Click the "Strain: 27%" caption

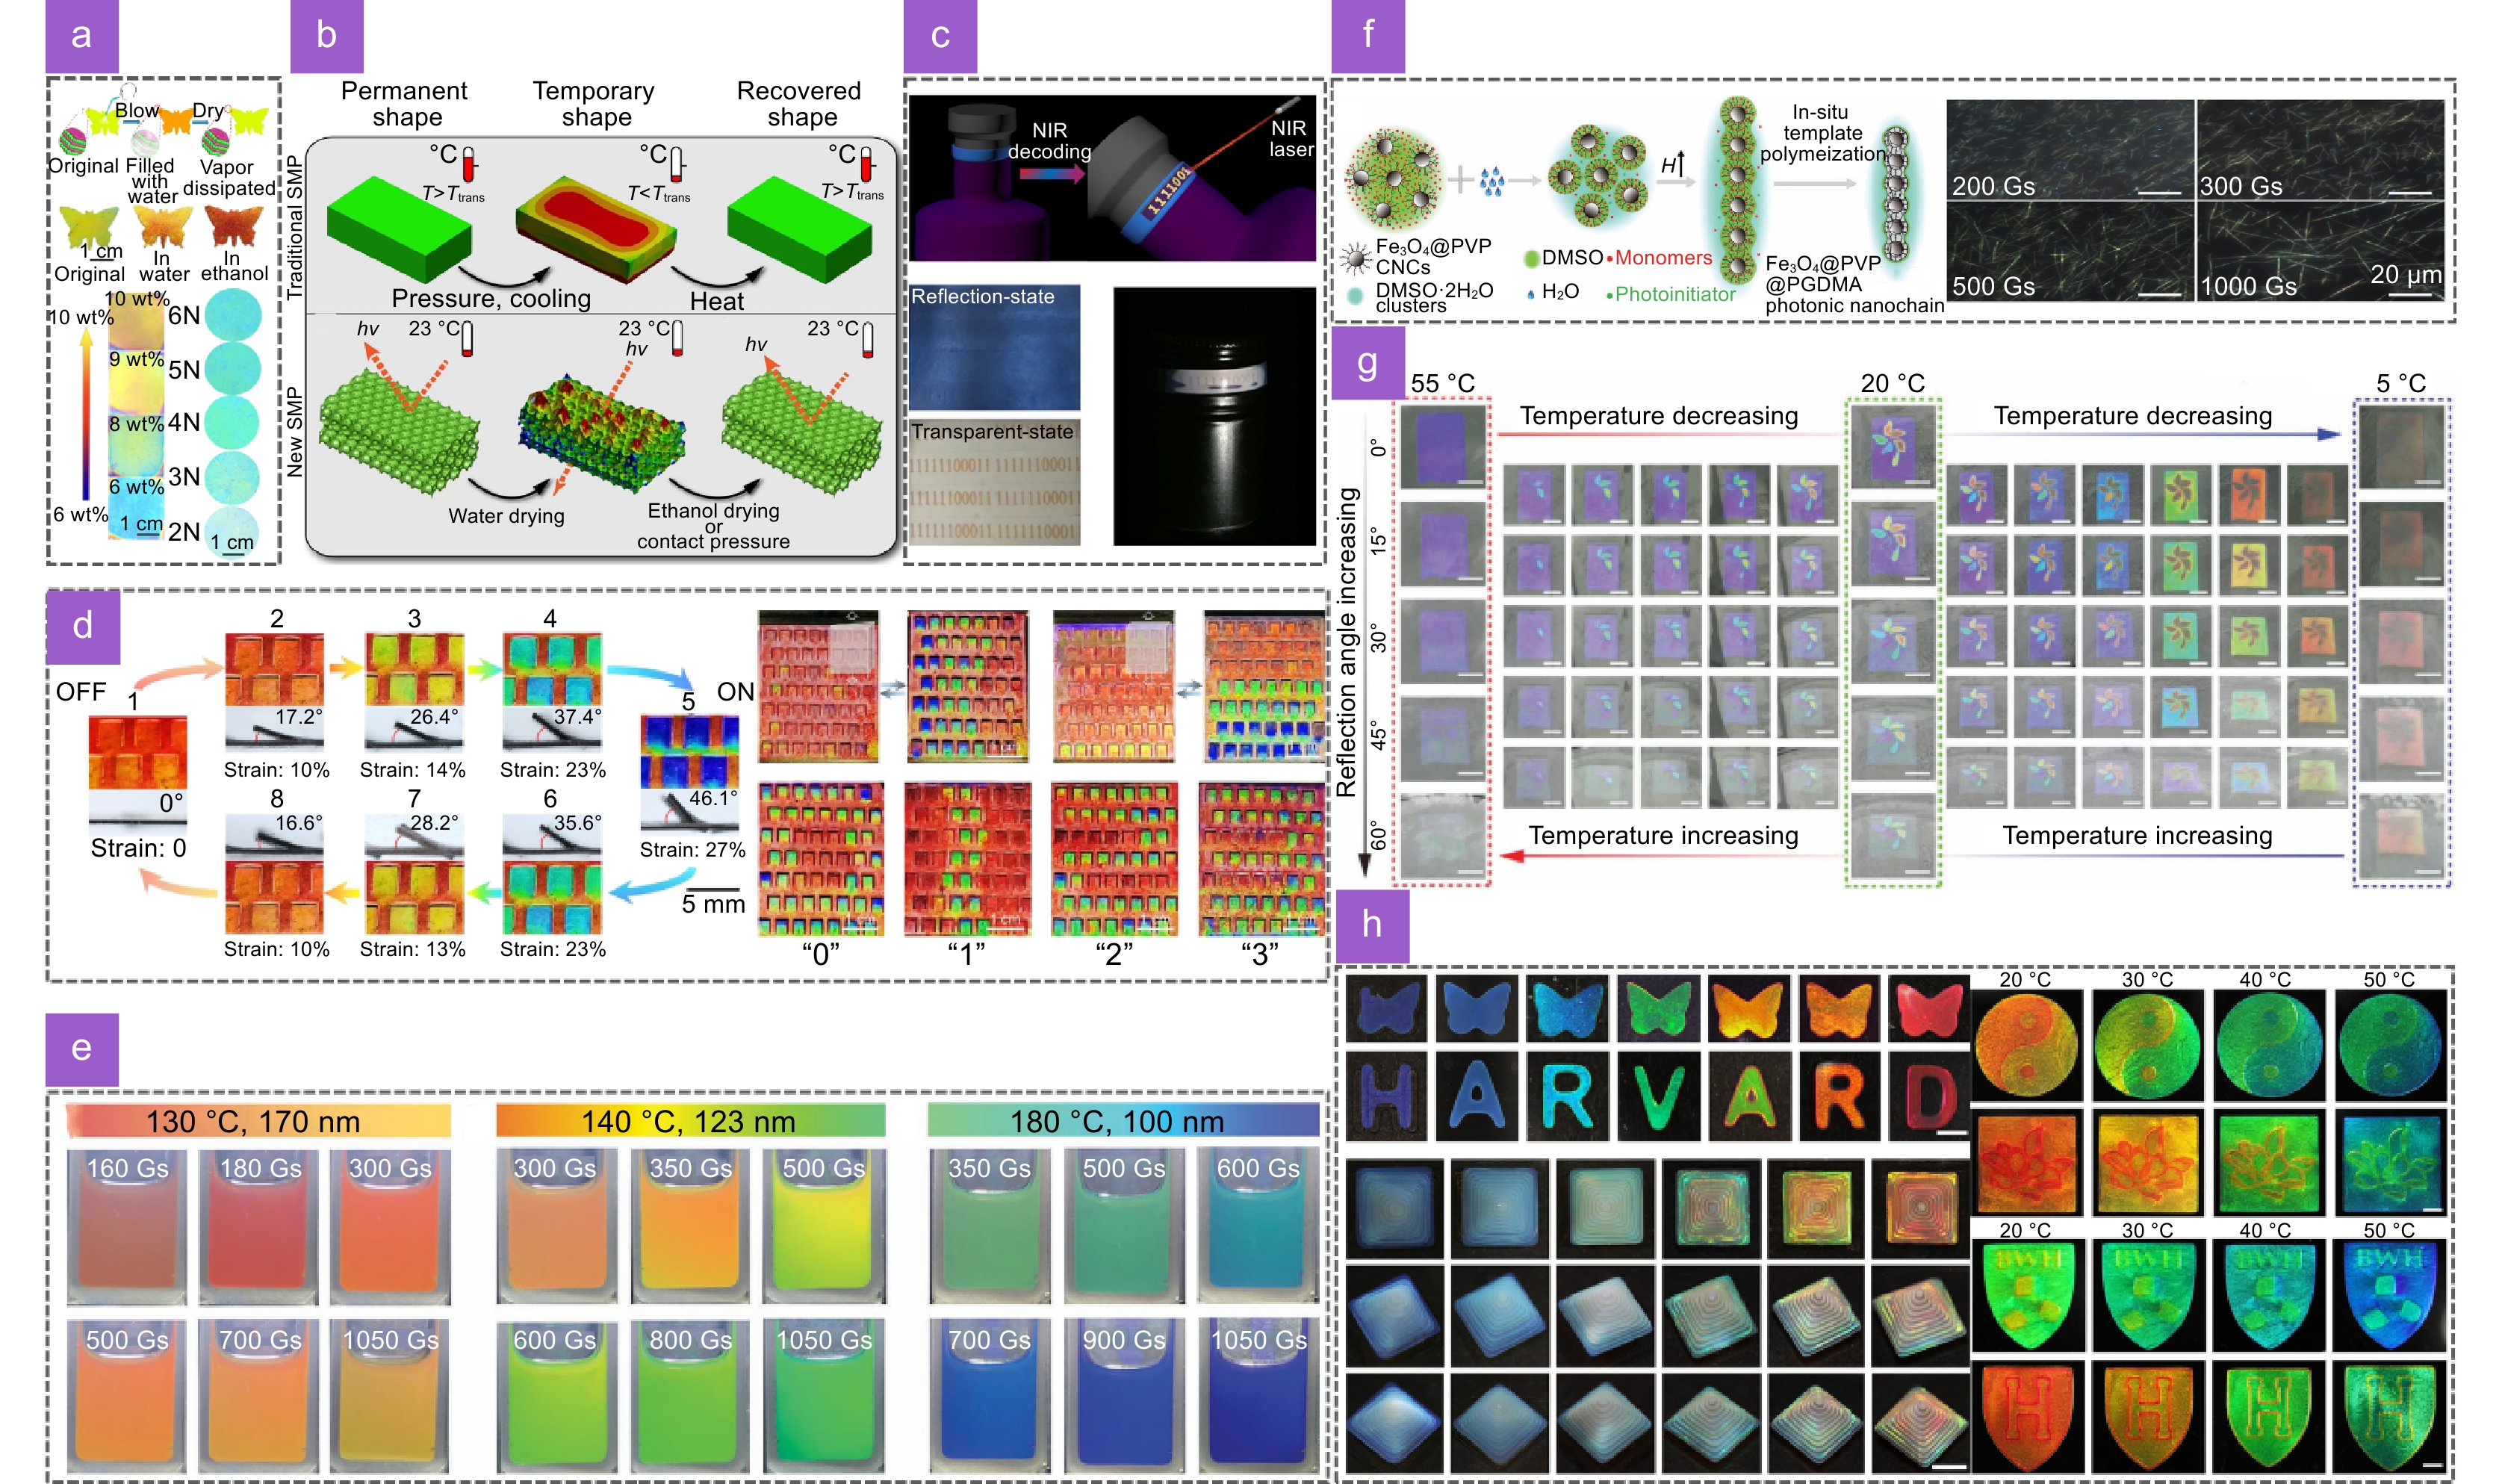[x=693, y=850]
